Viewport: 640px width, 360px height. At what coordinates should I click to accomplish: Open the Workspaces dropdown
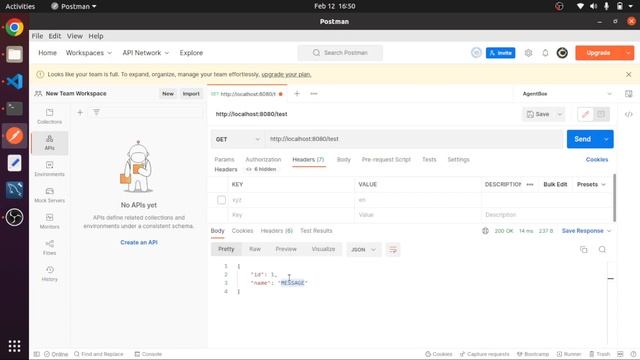[89, 53]
